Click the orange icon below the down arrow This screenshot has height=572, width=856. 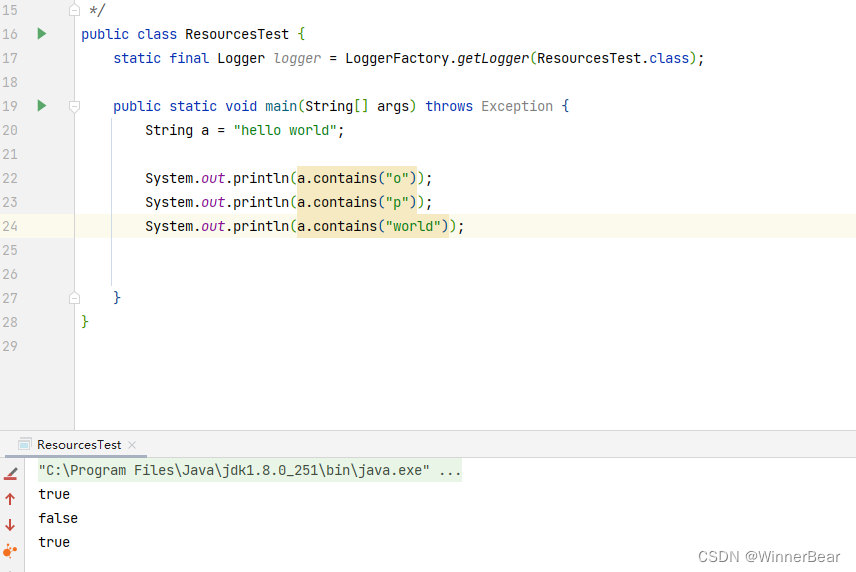click(x=10, y=551)
